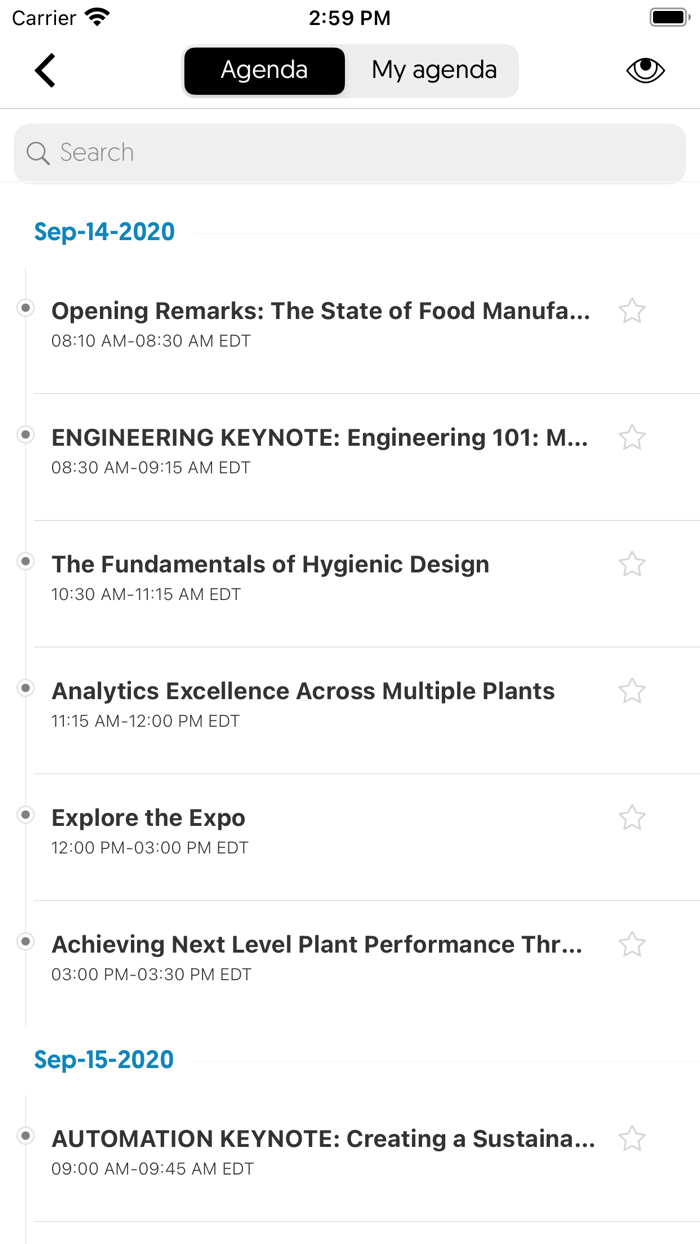Click the Sep-15-2020 date header
The image size is (700, 1244).
104,1058
